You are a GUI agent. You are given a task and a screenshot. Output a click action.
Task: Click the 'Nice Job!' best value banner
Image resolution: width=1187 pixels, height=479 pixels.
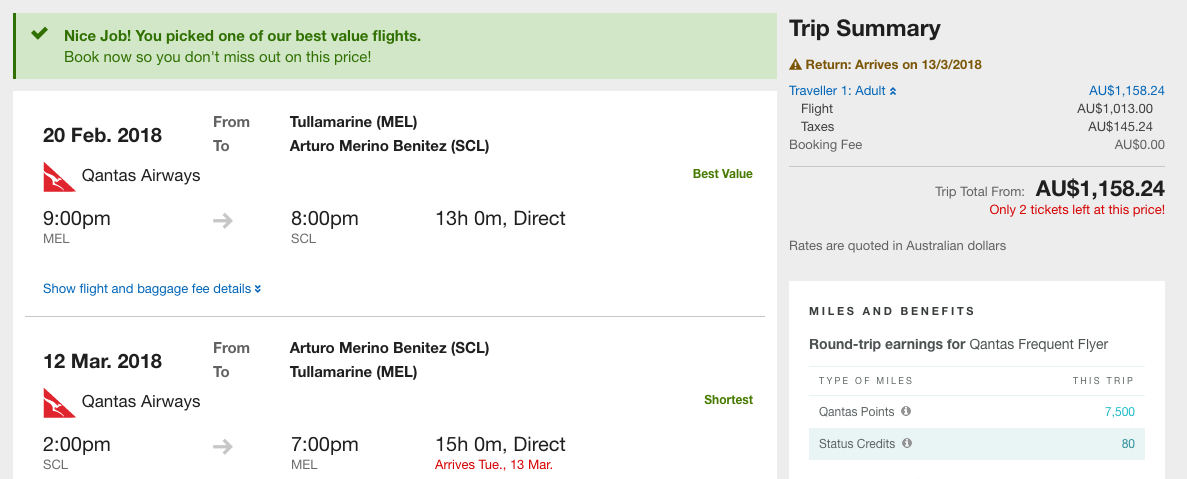395,45
